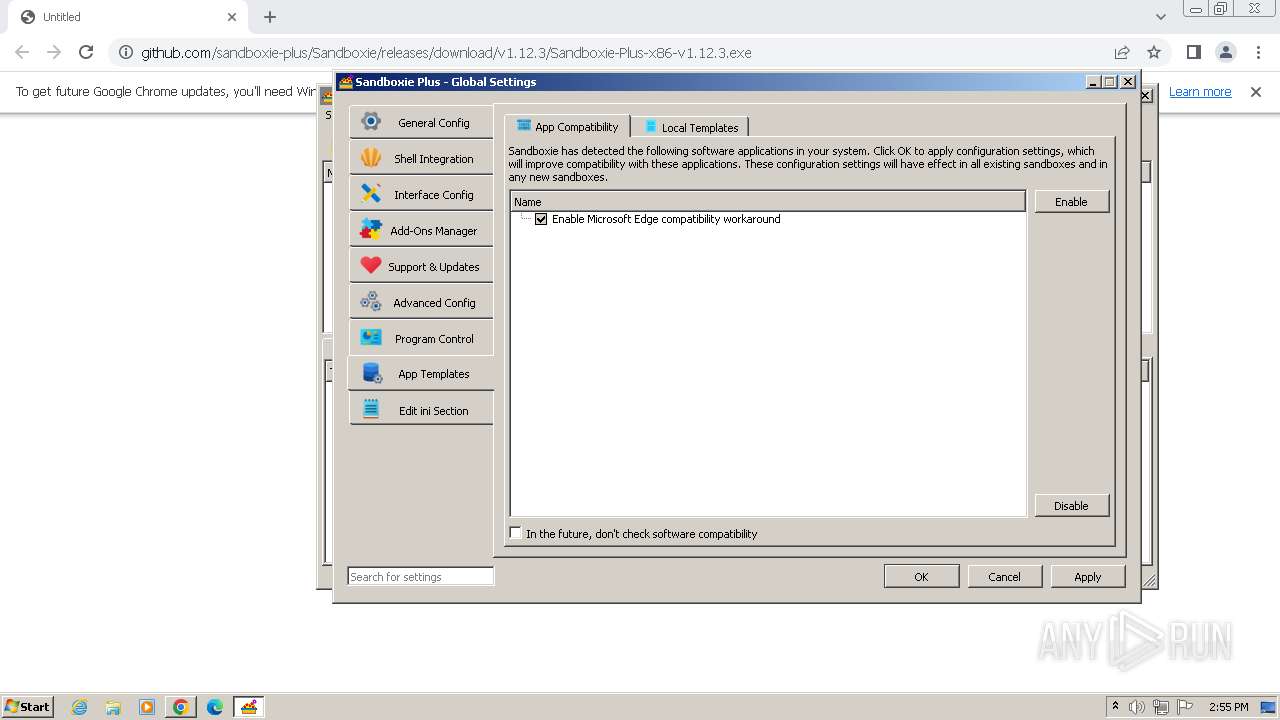
Task: Click the taskbar clock 2:55 PM
Action: pyautogui.click(x=1228, y=707)
